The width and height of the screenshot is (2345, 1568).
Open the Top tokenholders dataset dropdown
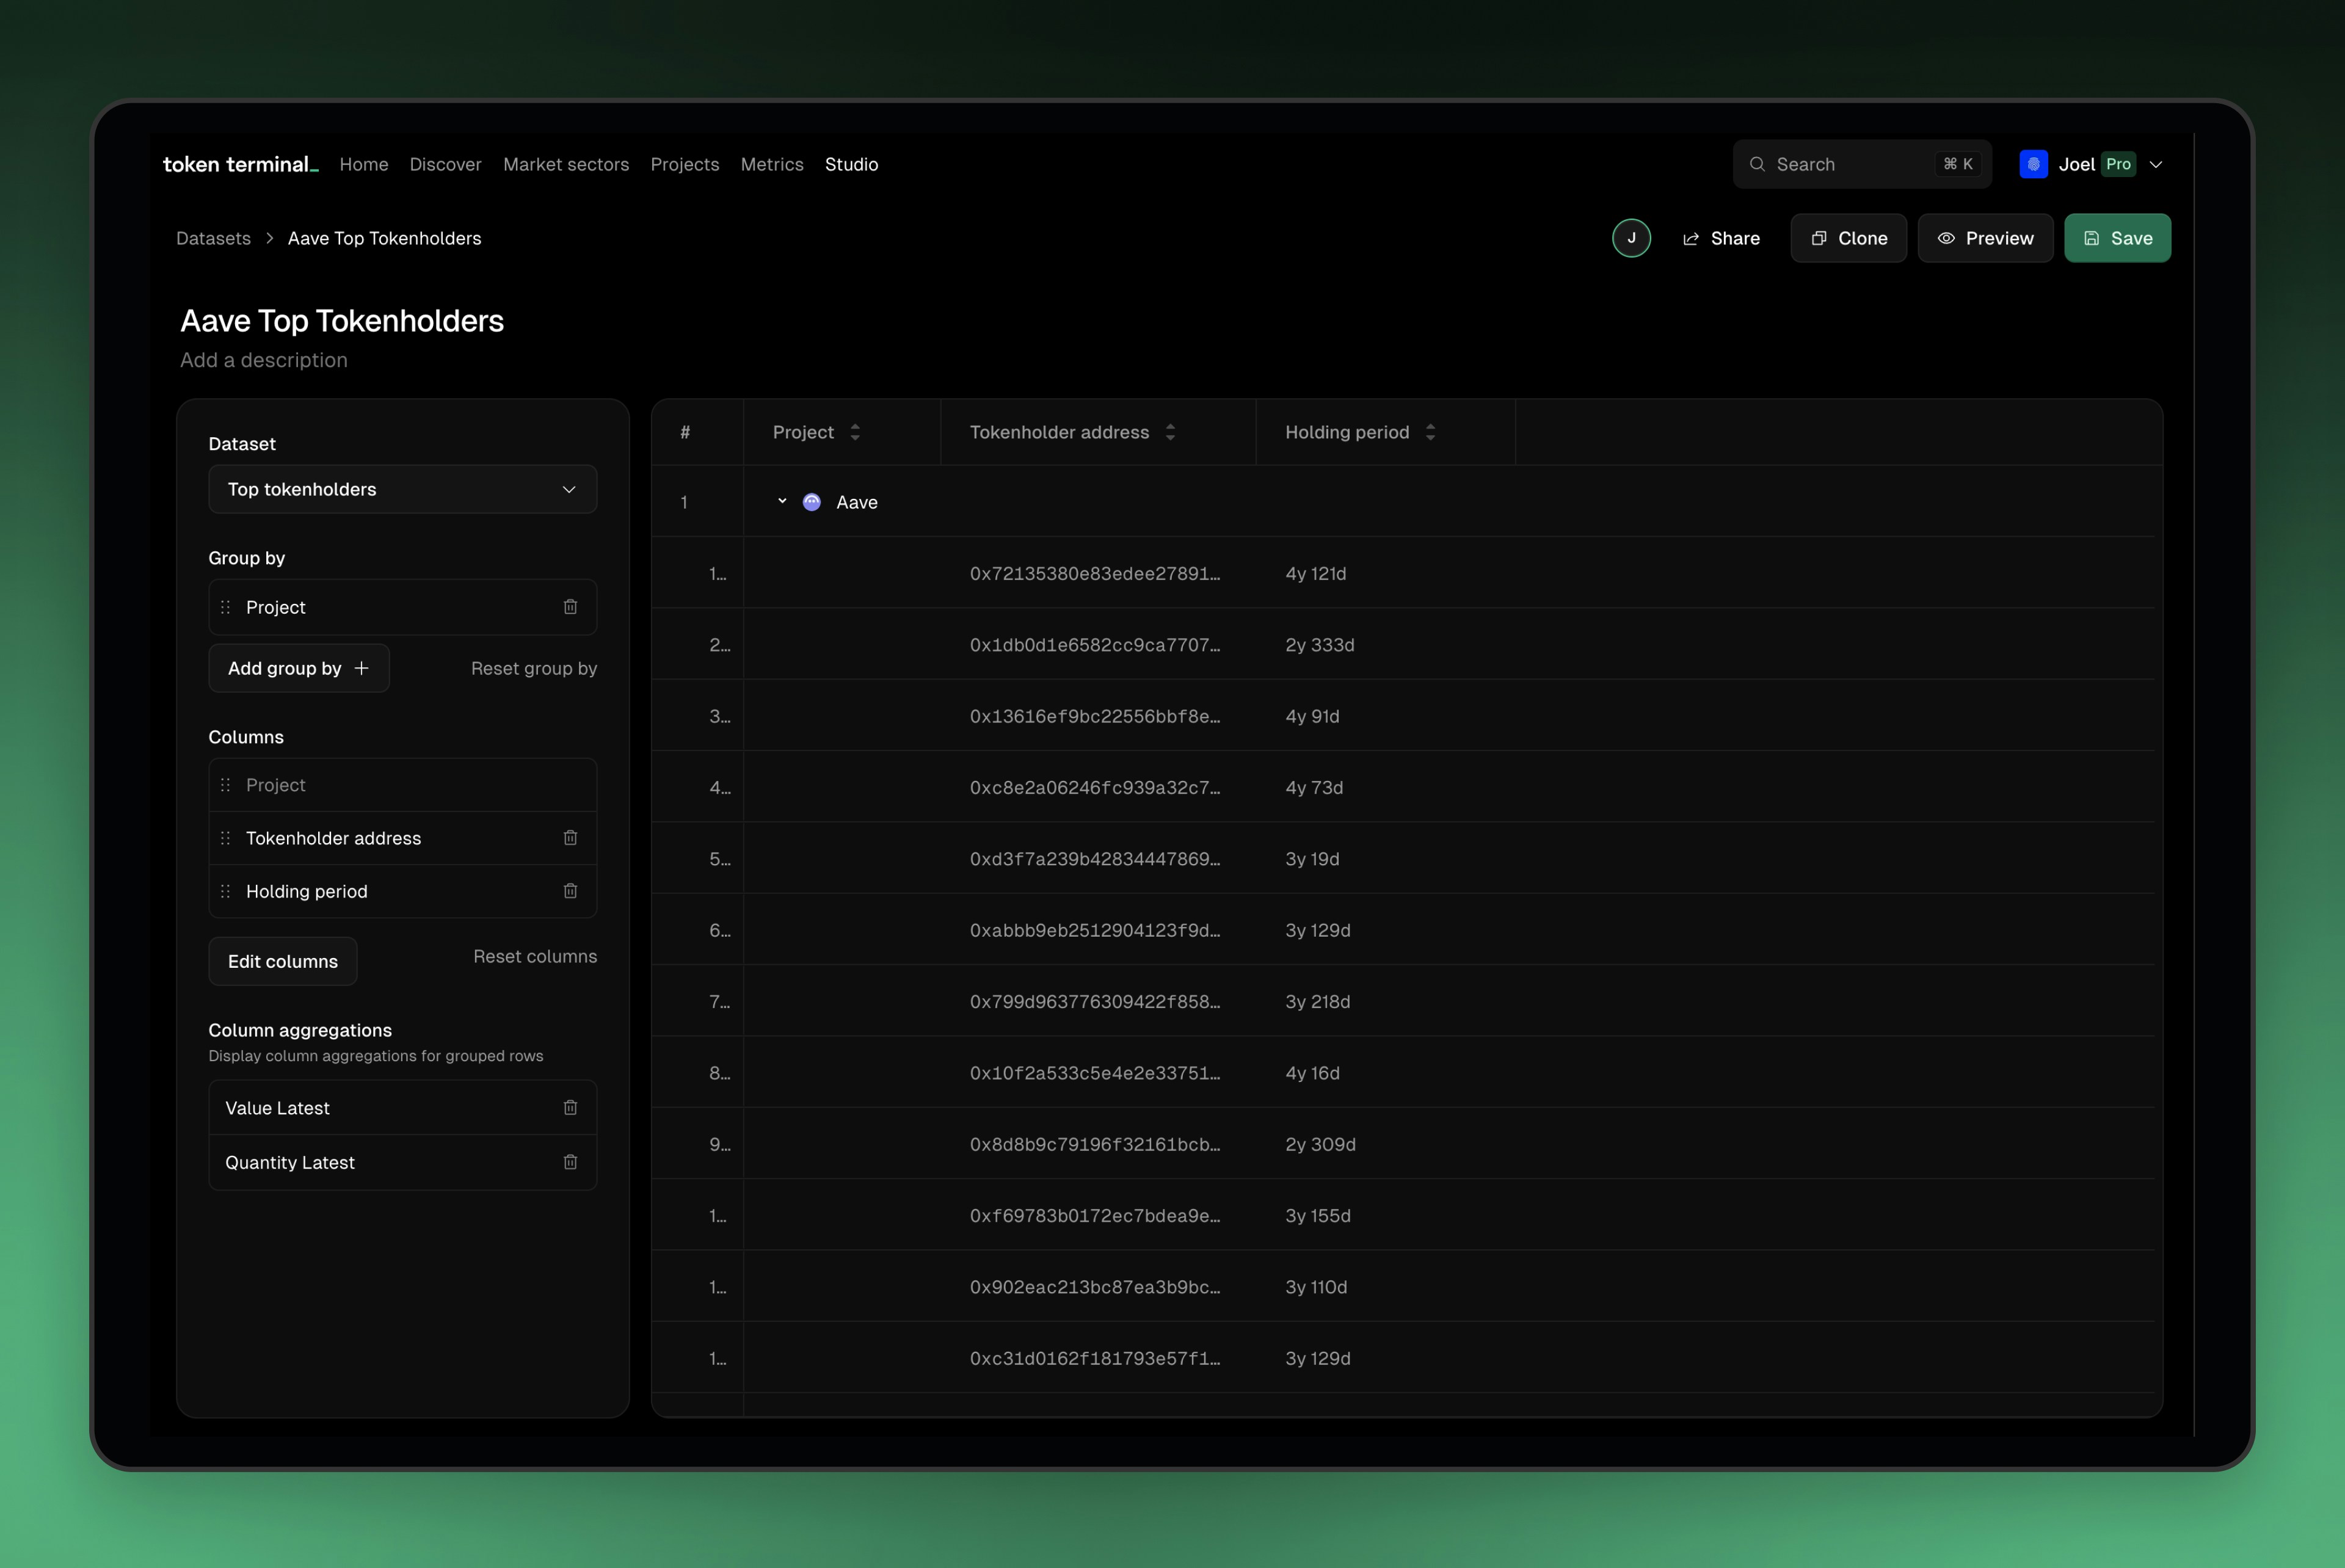pyautogui.click(x=403, y=489)
